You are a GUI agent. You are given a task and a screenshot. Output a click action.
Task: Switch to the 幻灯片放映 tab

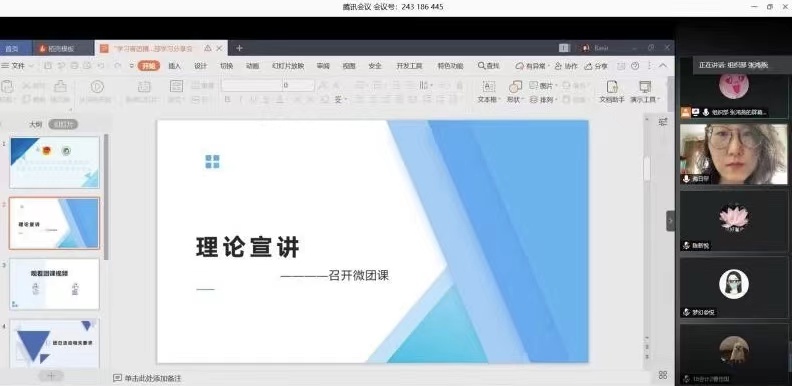(x=288, y=66)
